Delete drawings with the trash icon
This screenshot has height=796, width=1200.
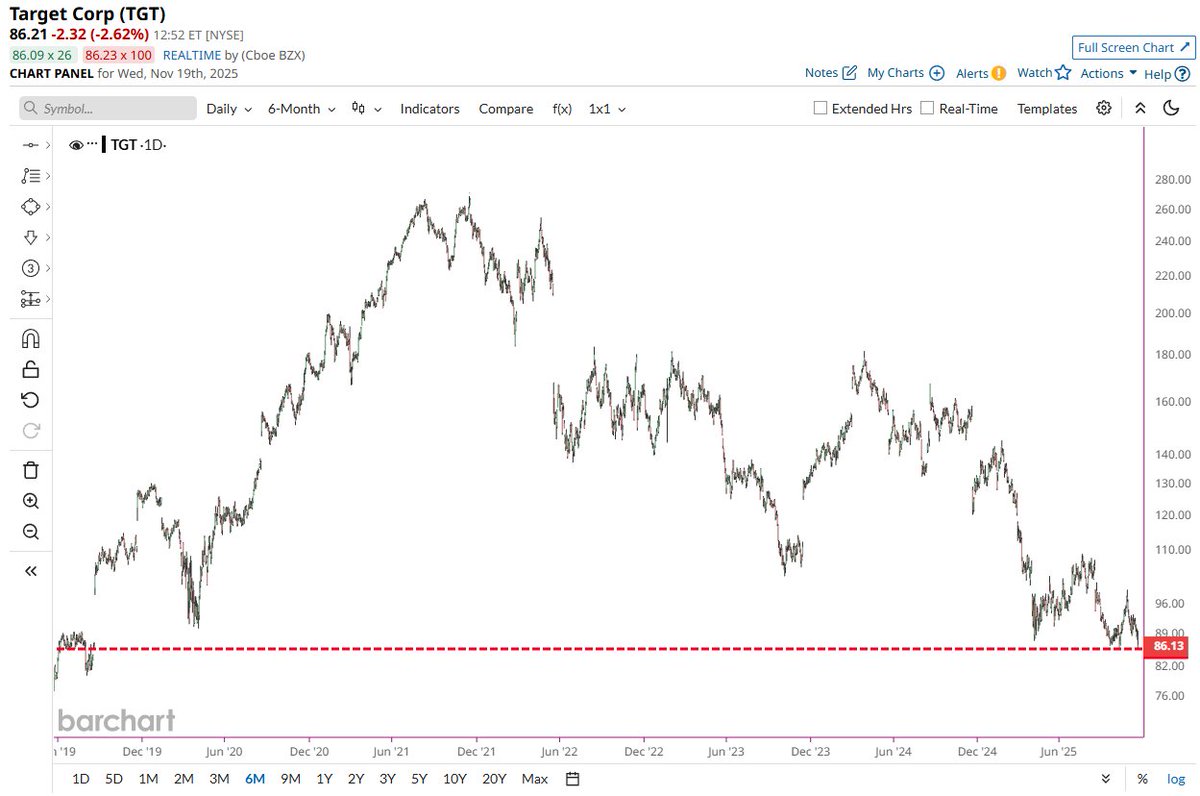[x=30, y=470]
